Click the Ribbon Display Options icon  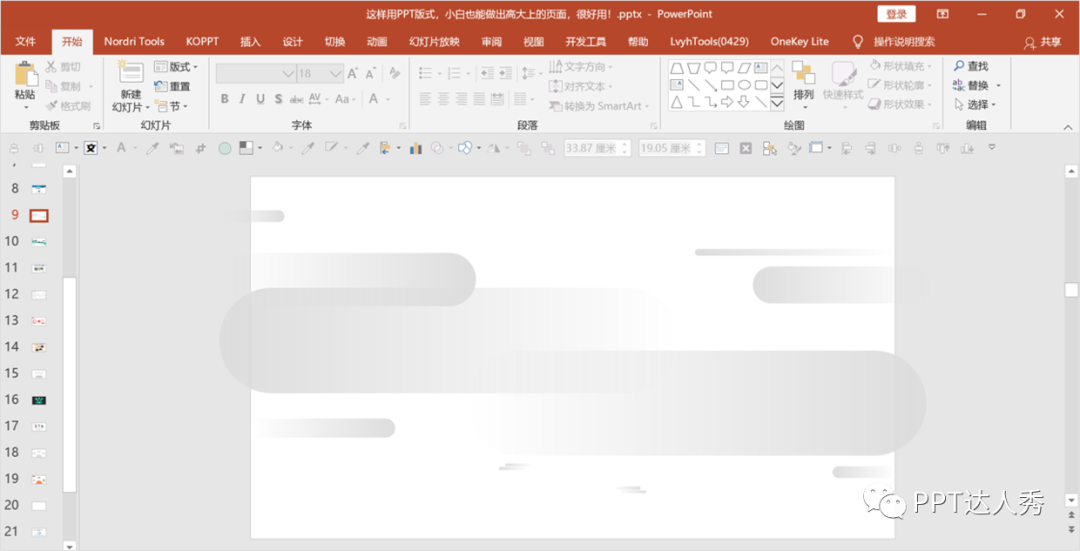[943, 14]
